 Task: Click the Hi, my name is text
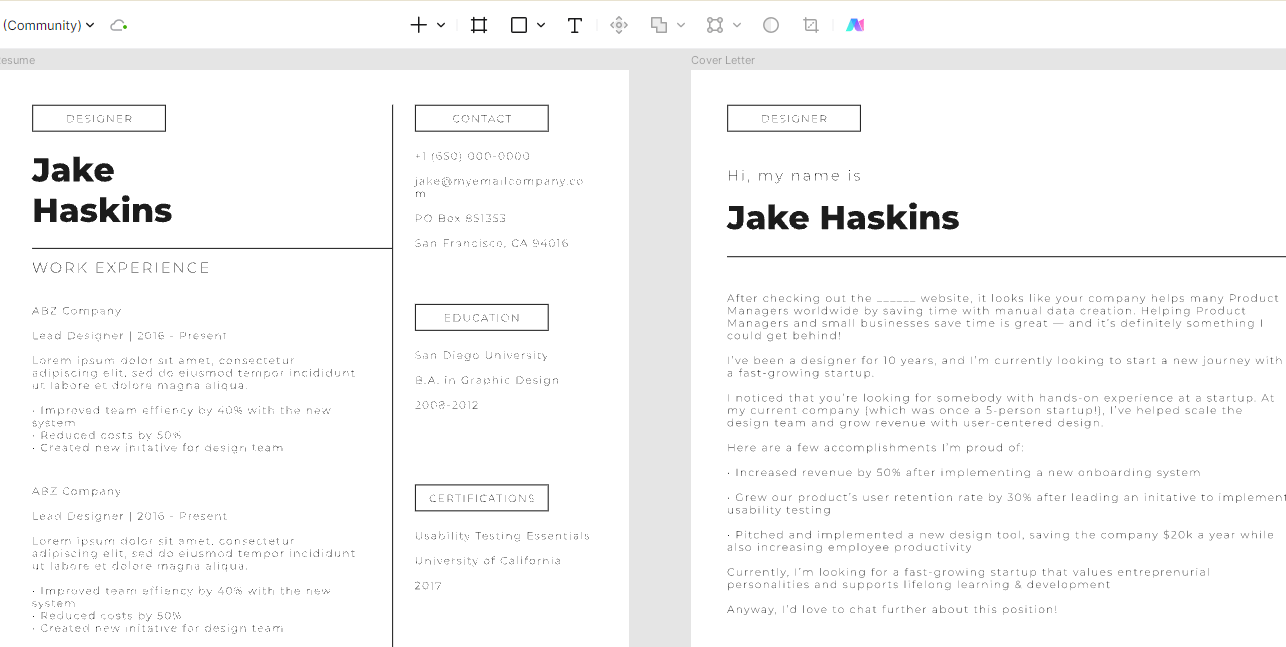(x=794, y=176)
